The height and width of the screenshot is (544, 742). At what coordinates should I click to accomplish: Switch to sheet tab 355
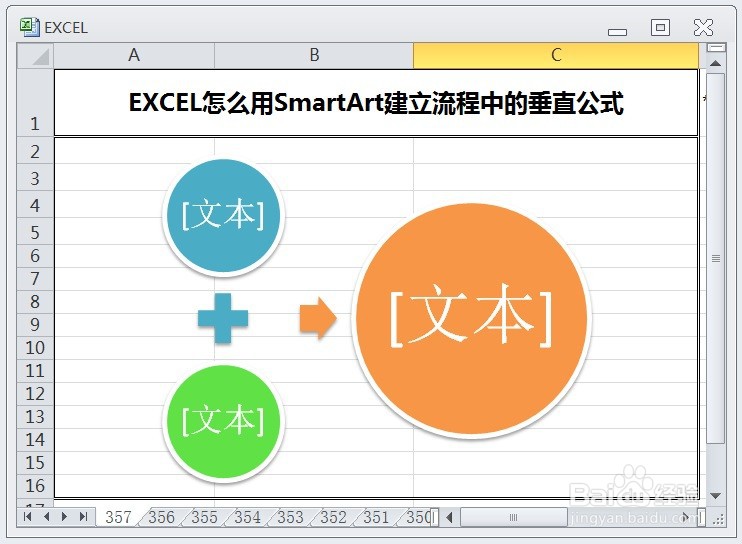click(x=204, y=517)
